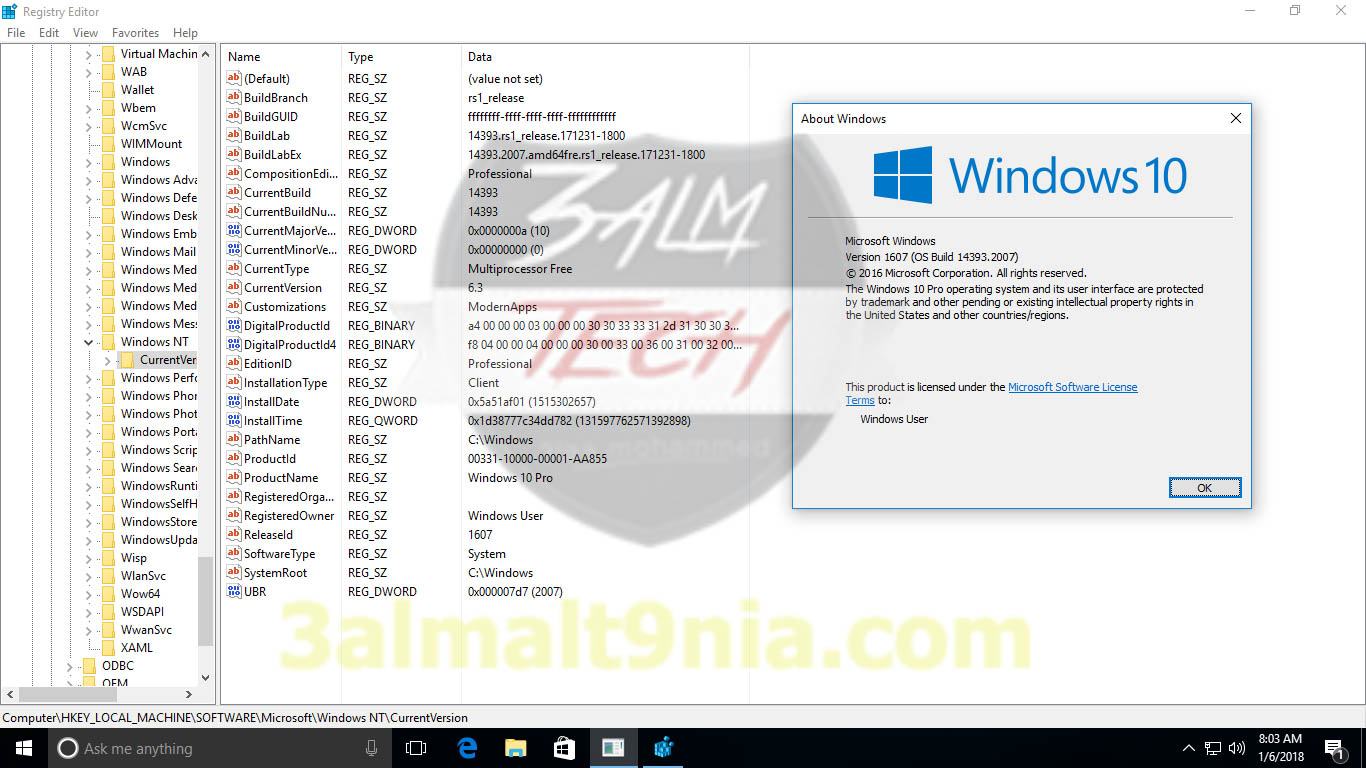Click Cortana microphone icon
The width and height of the screenshot is (1366, 768).
click(x=372, y=748)
